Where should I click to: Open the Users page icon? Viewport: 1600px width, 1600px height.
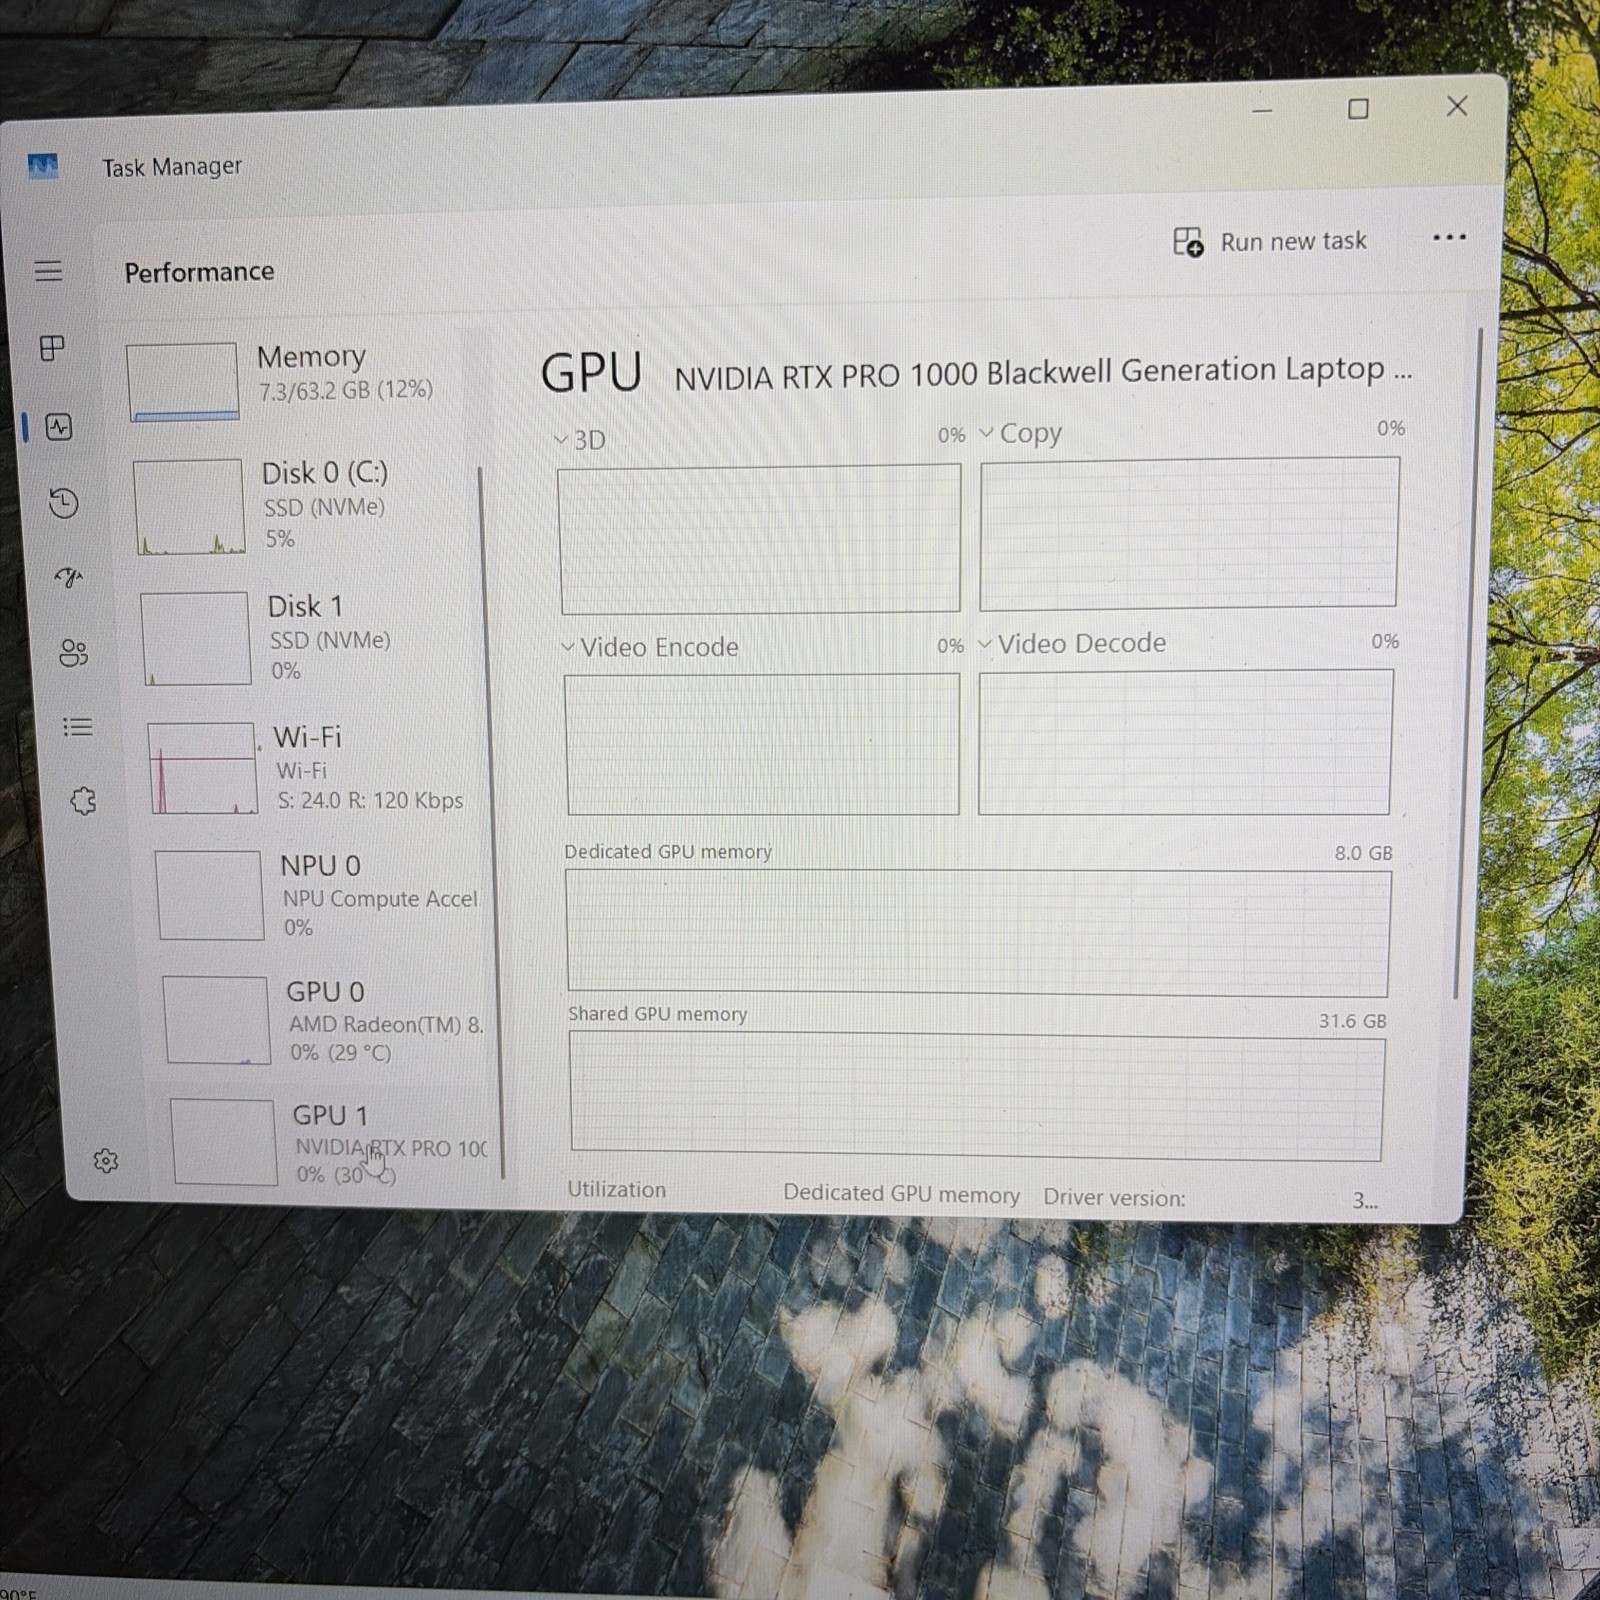click(73, 653)
